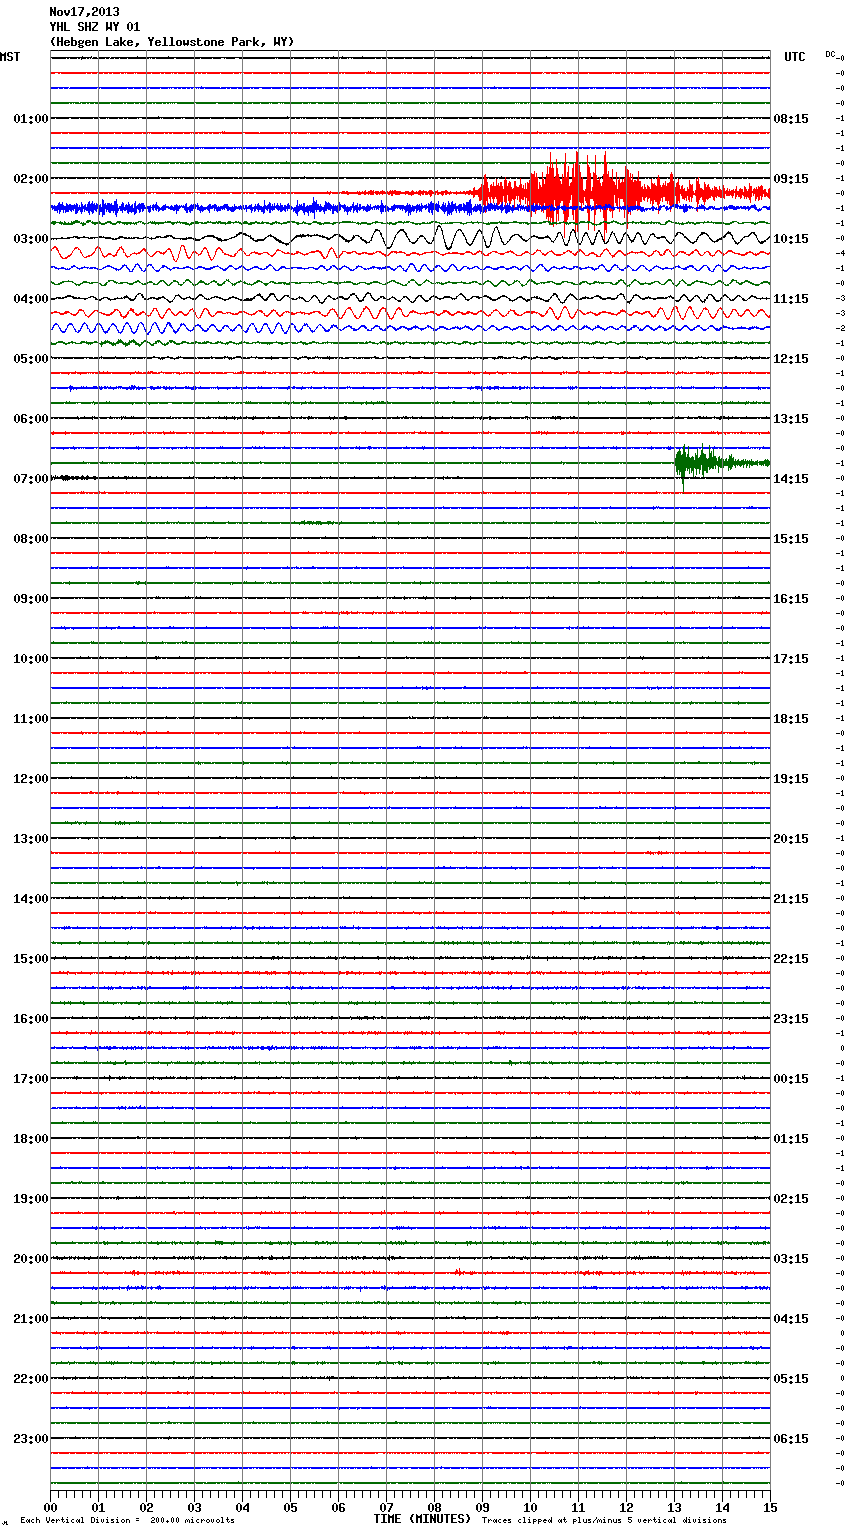Click the 04:15 UTC time label

coord(791,1319)
